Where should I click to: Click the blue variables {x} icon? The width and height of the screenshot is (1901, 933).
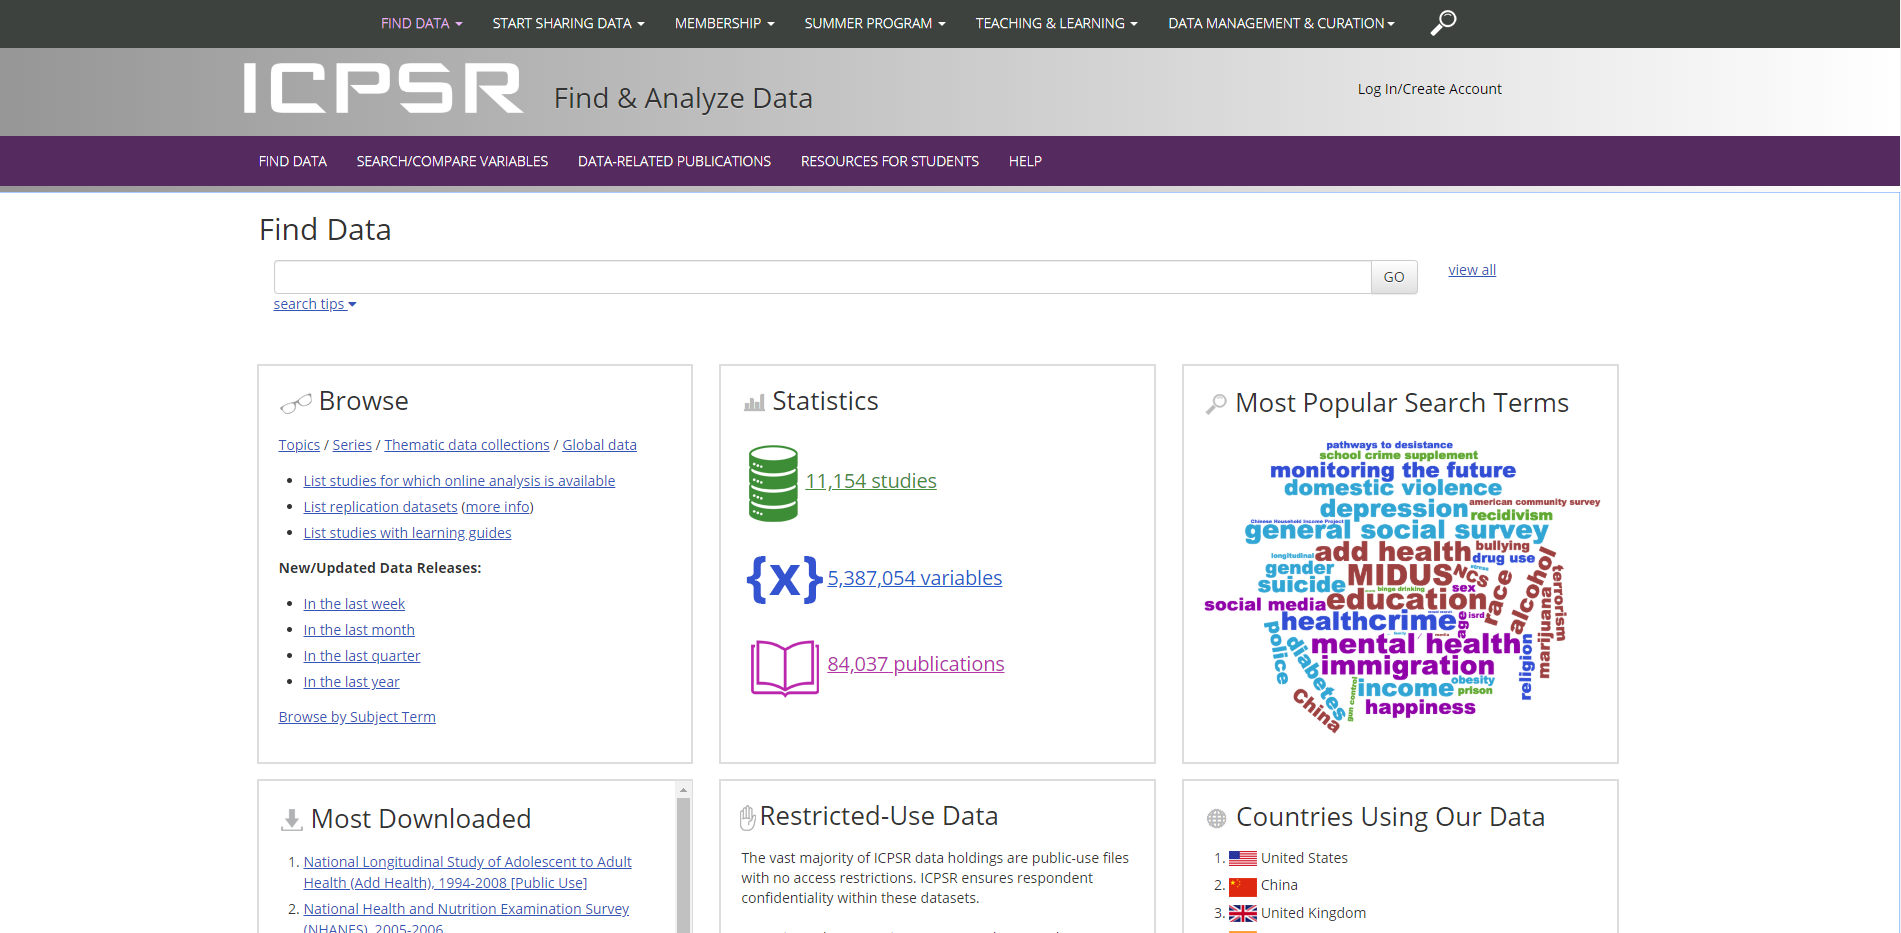[x=784, y=579]
